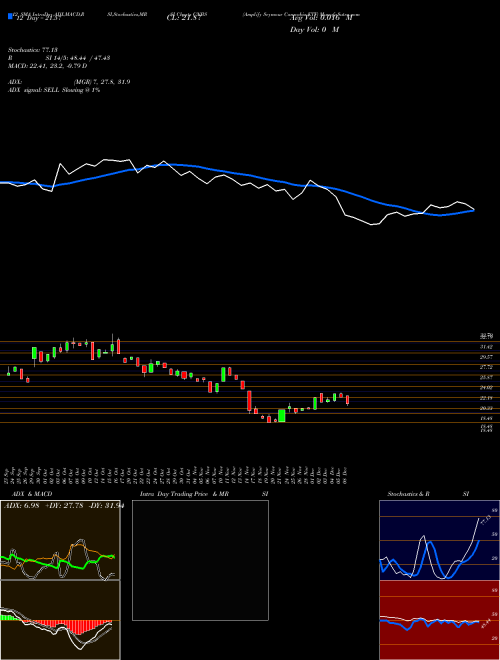Viewport: 500px width, 660px height.
Task: Click the 'Day Vol: 0 M' label
Action: pyautogui.click(x=314, y=30)
